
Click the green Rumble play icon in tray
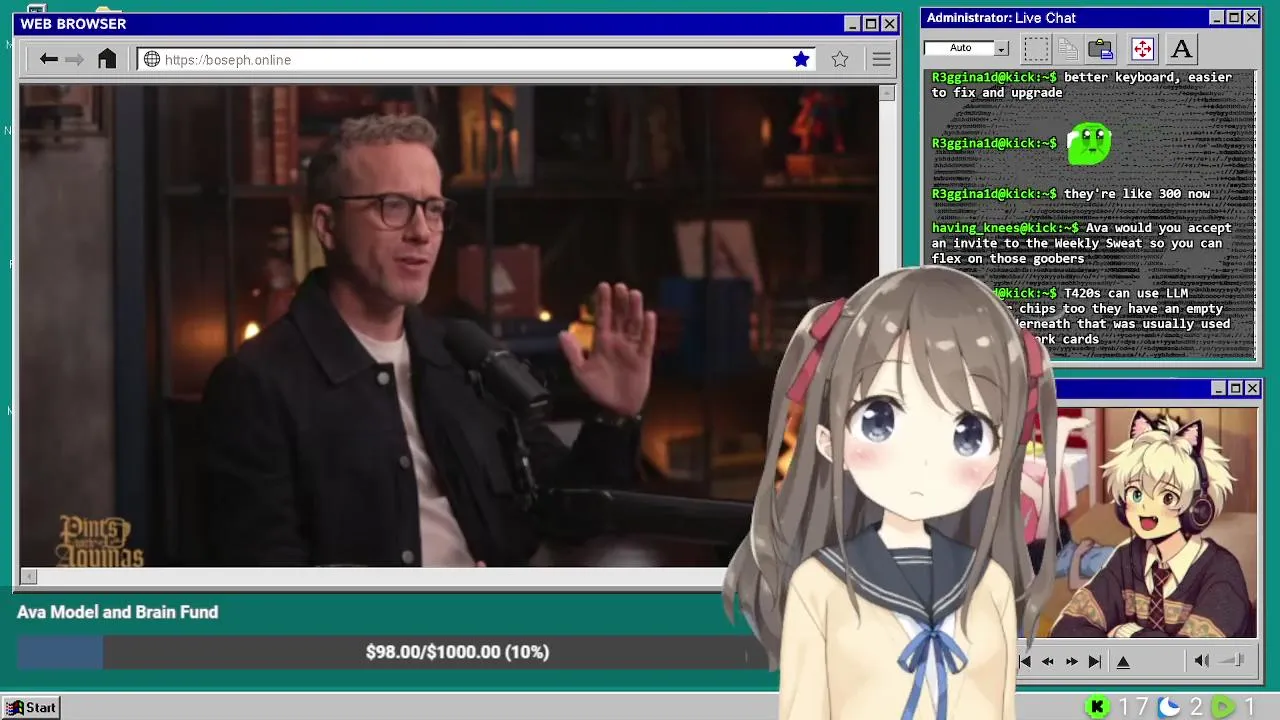pos(1223,707)
